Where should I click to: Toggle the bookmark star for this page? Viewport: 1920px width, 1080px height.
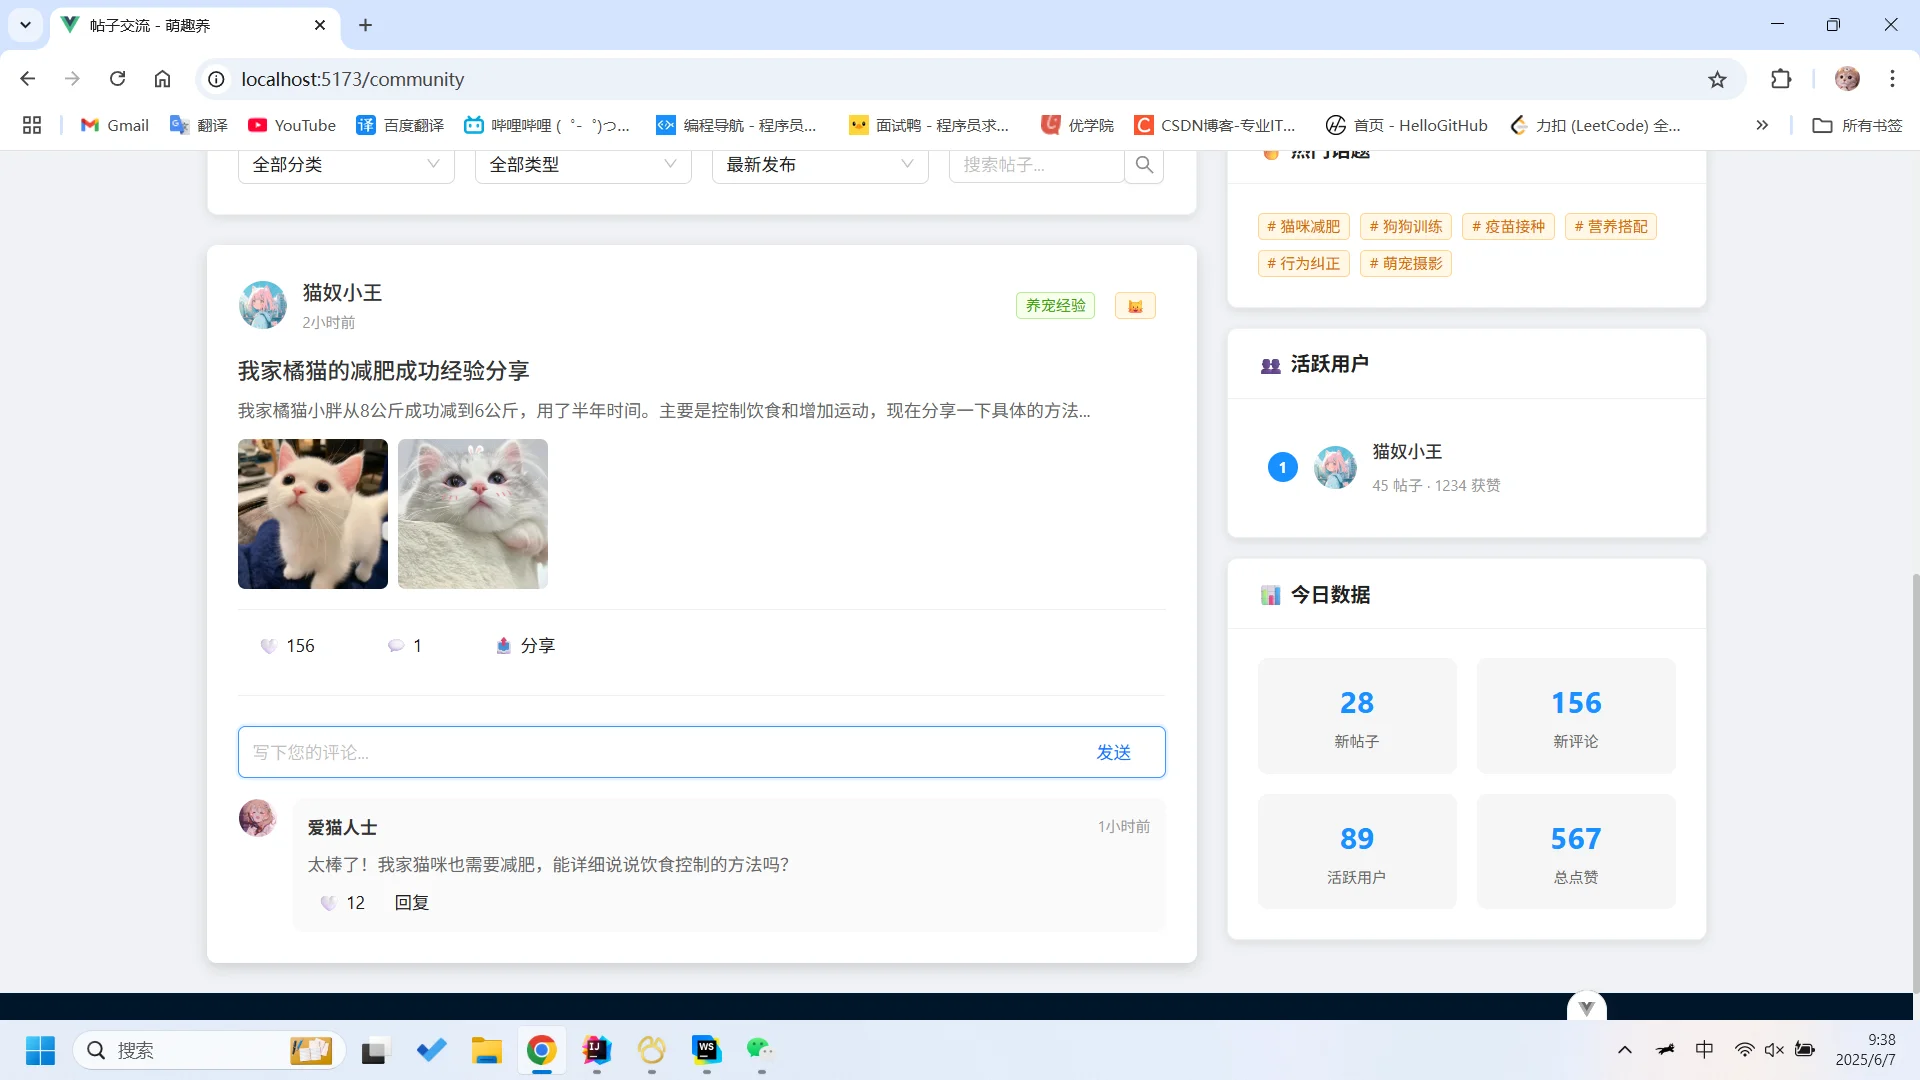1717,79
